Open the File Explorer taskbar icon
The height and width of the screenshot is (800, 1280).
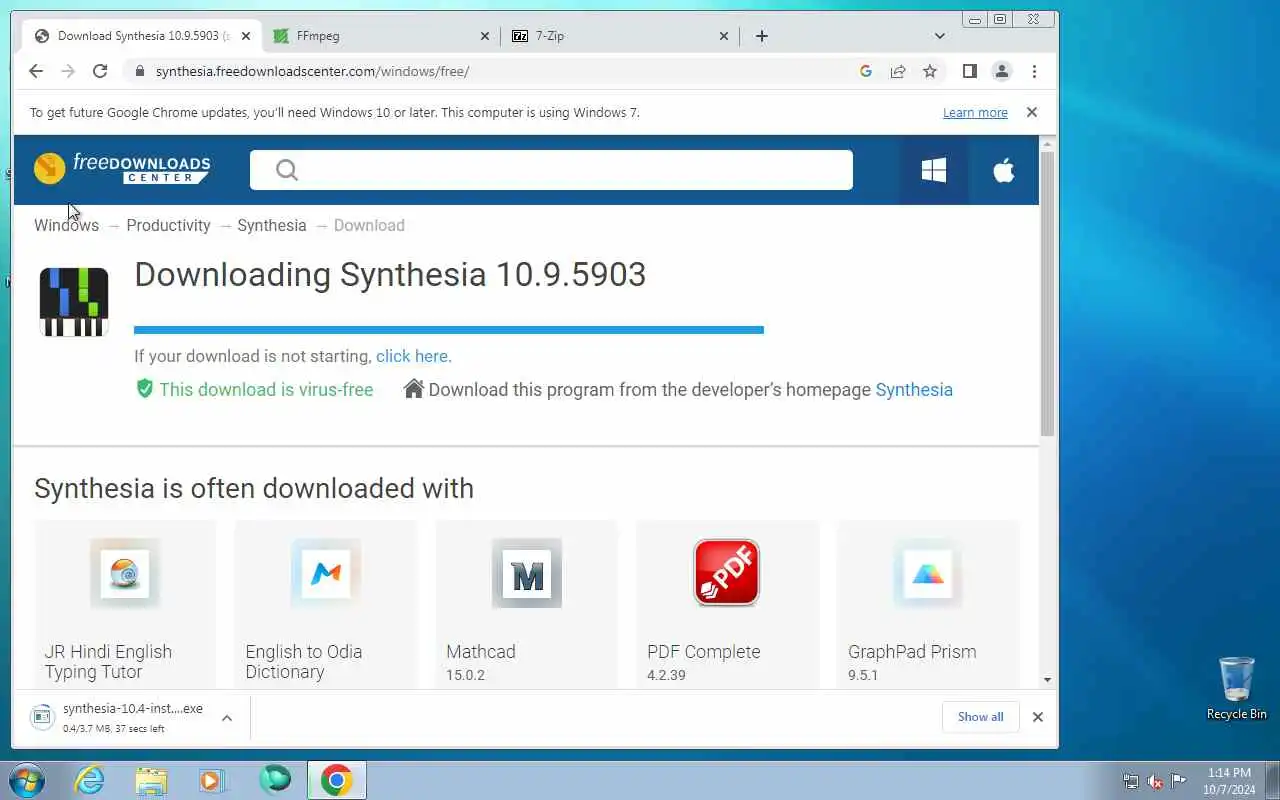coord(151,780)
